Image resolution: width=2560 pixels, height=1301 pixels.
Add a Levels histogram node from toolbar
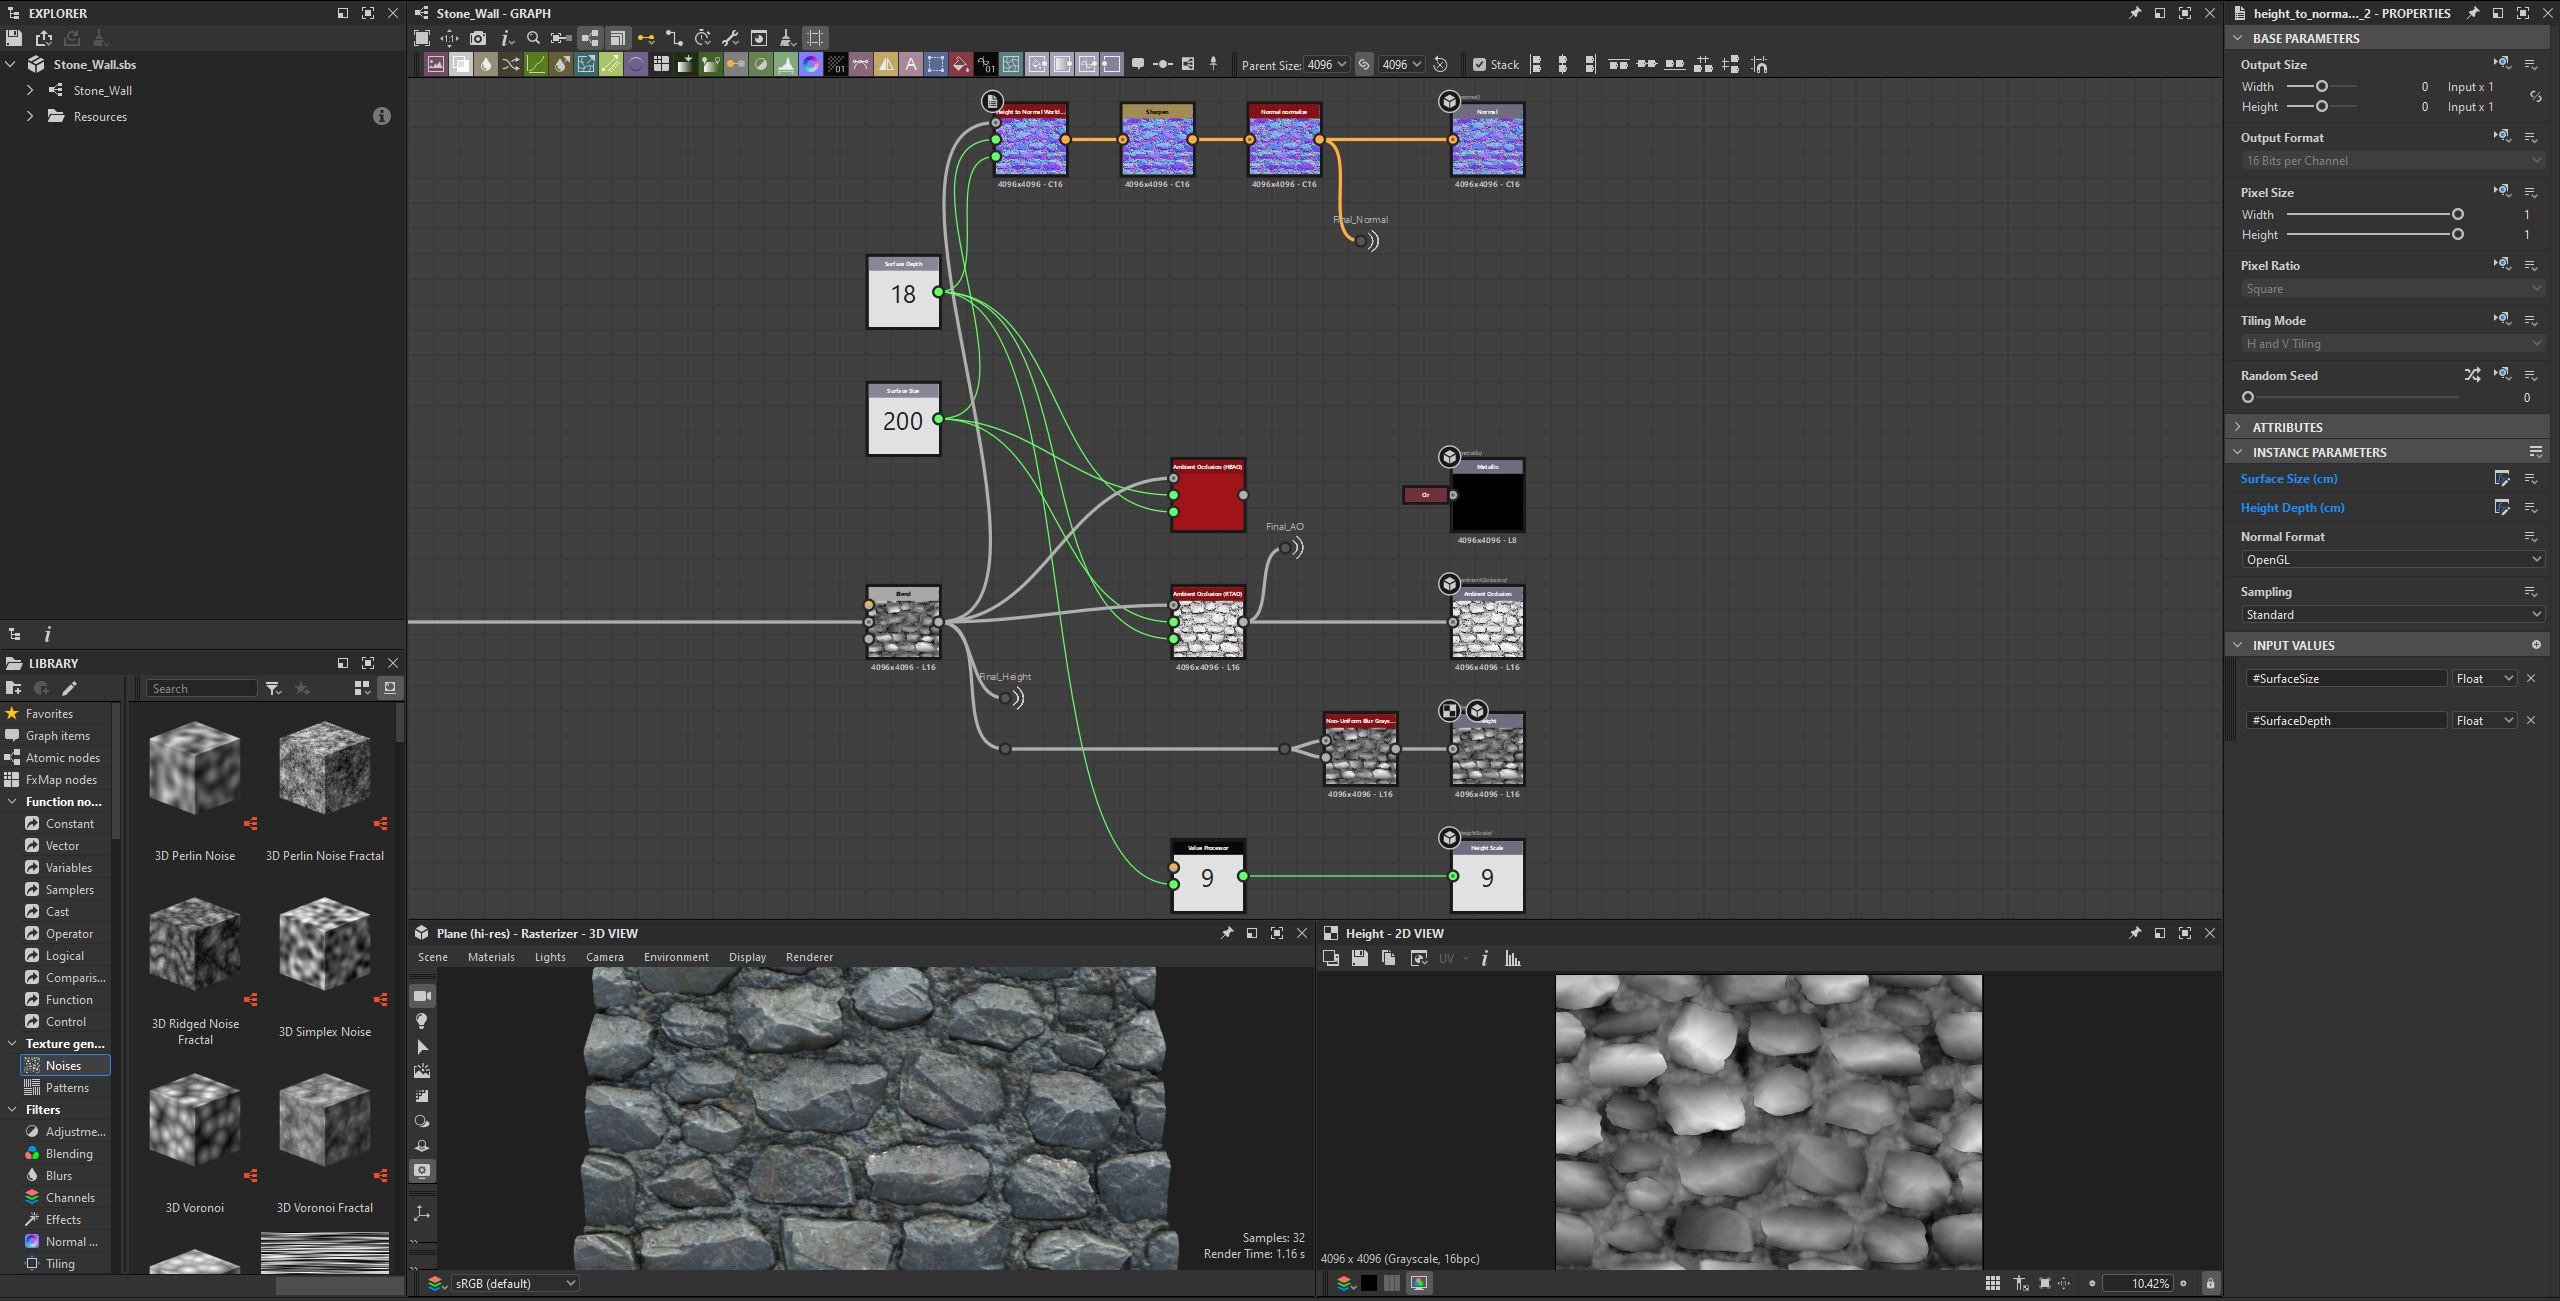point(786,64)
